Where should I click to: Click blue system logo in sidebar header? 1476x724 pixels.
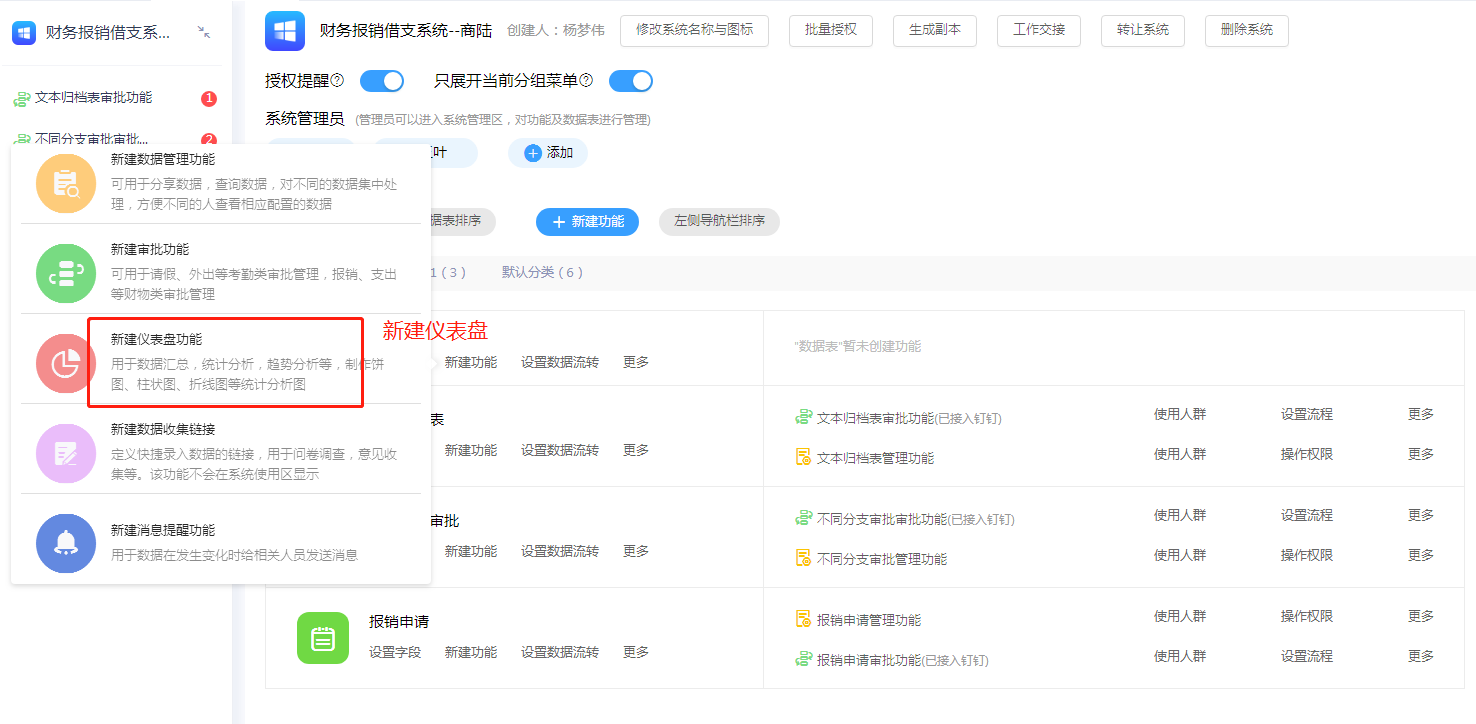pos(24,33)
